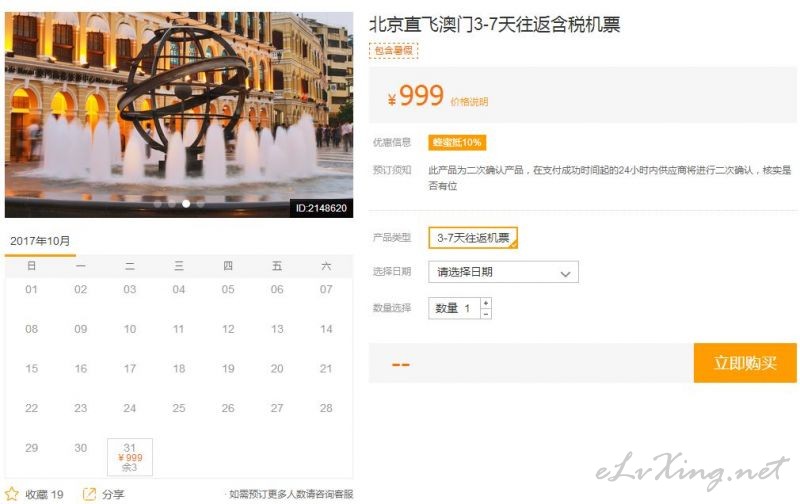Click the 收藏 19 favorites label
Image resolution: width=800 pixels, height=504 pixels.
pos(44,494)
